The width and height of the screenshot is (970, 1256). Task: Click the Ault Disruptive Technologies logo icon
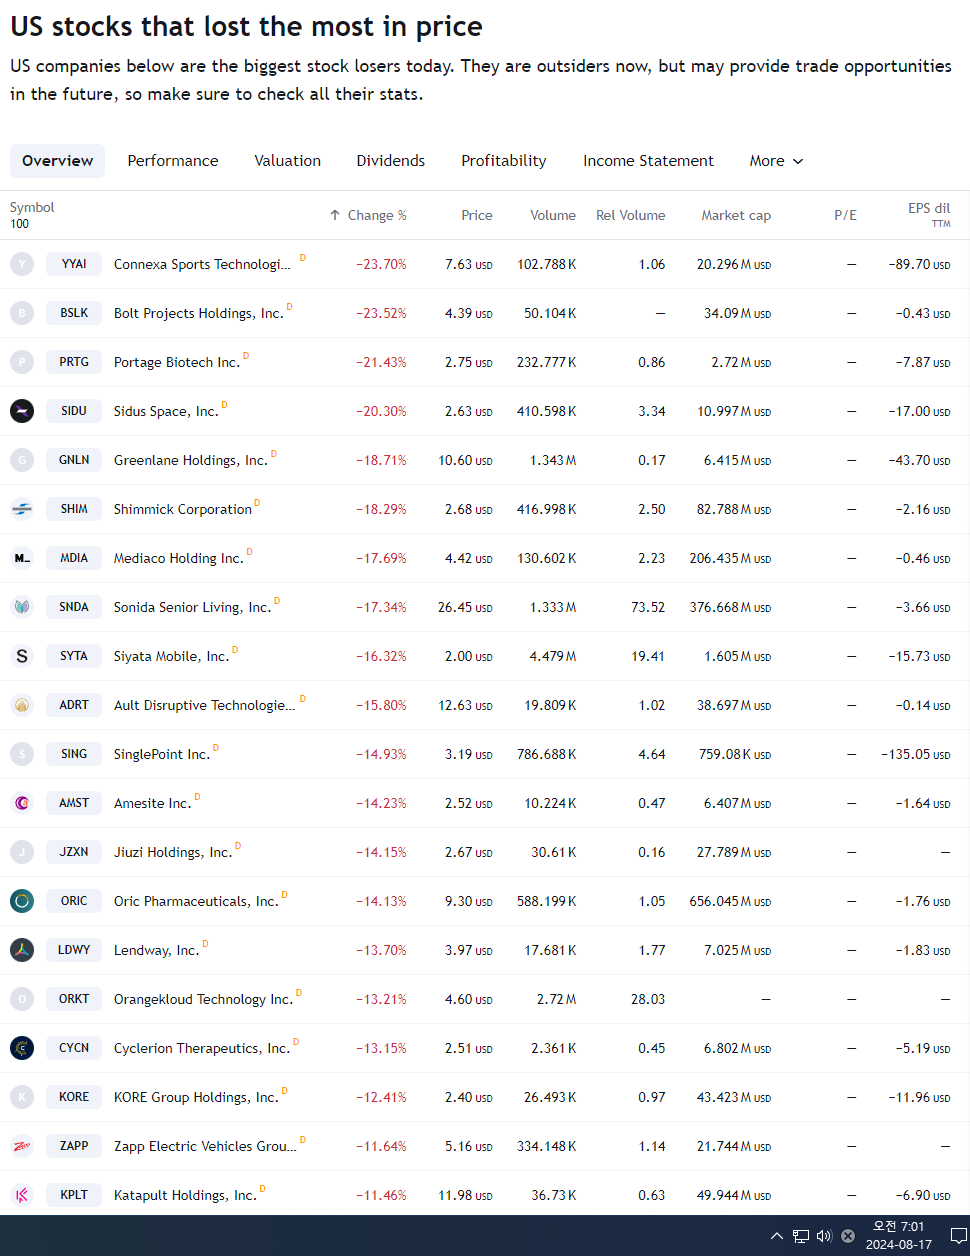[x=22, y=705]
